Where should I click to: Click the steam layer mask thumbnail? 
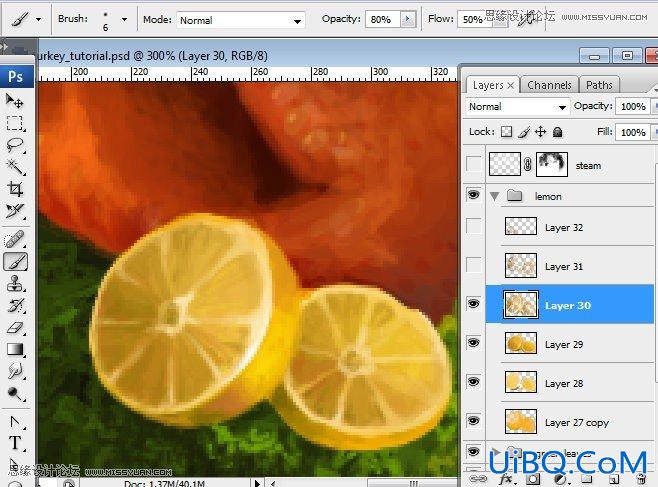[552, 164]
